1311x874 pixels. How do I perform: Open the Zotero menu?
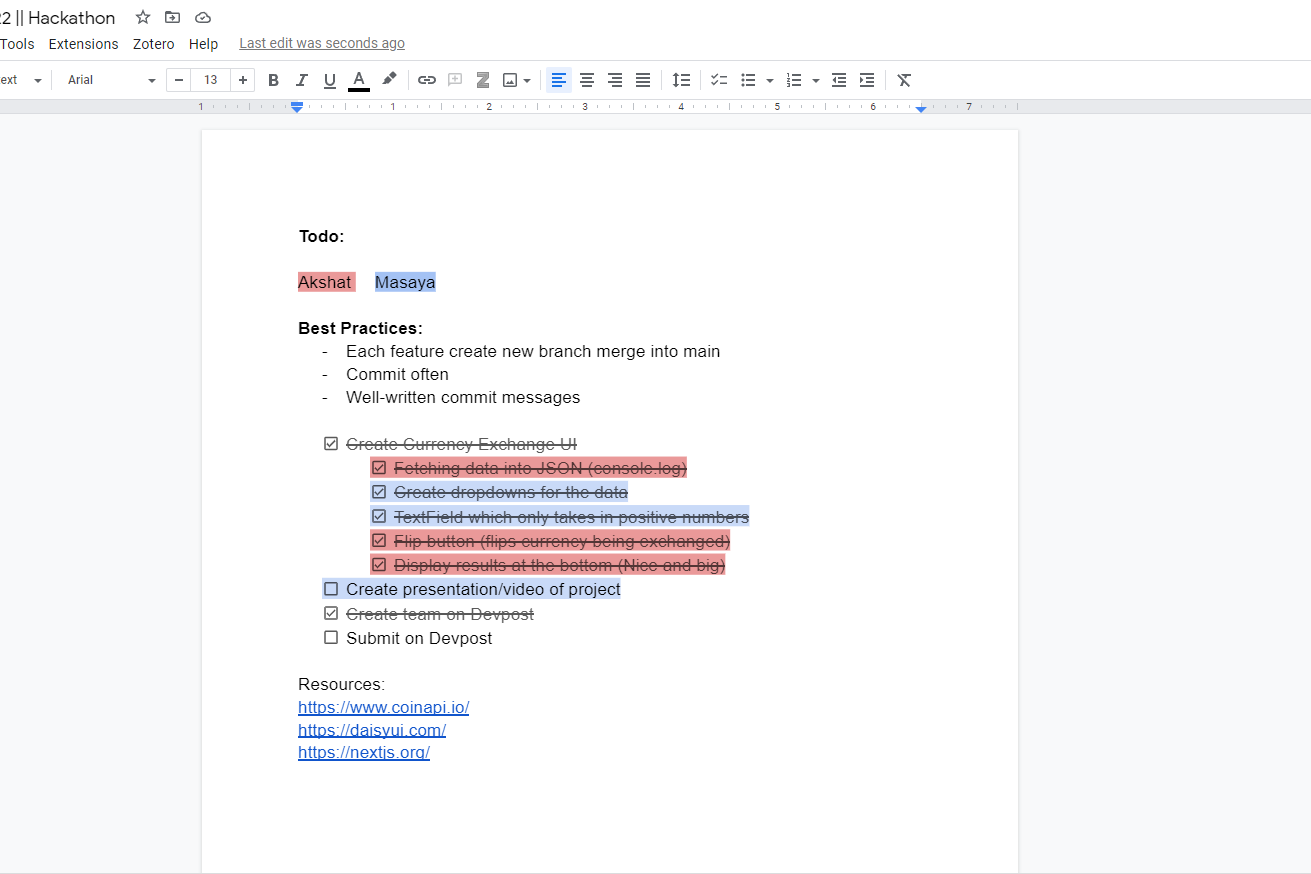154,44
